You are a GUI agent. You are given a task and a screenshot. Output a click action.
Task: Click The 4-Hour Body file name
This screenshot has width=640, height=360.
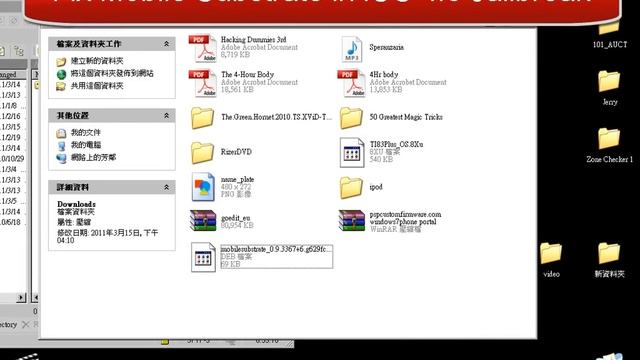pyautogui.click(x=247, y=74)
